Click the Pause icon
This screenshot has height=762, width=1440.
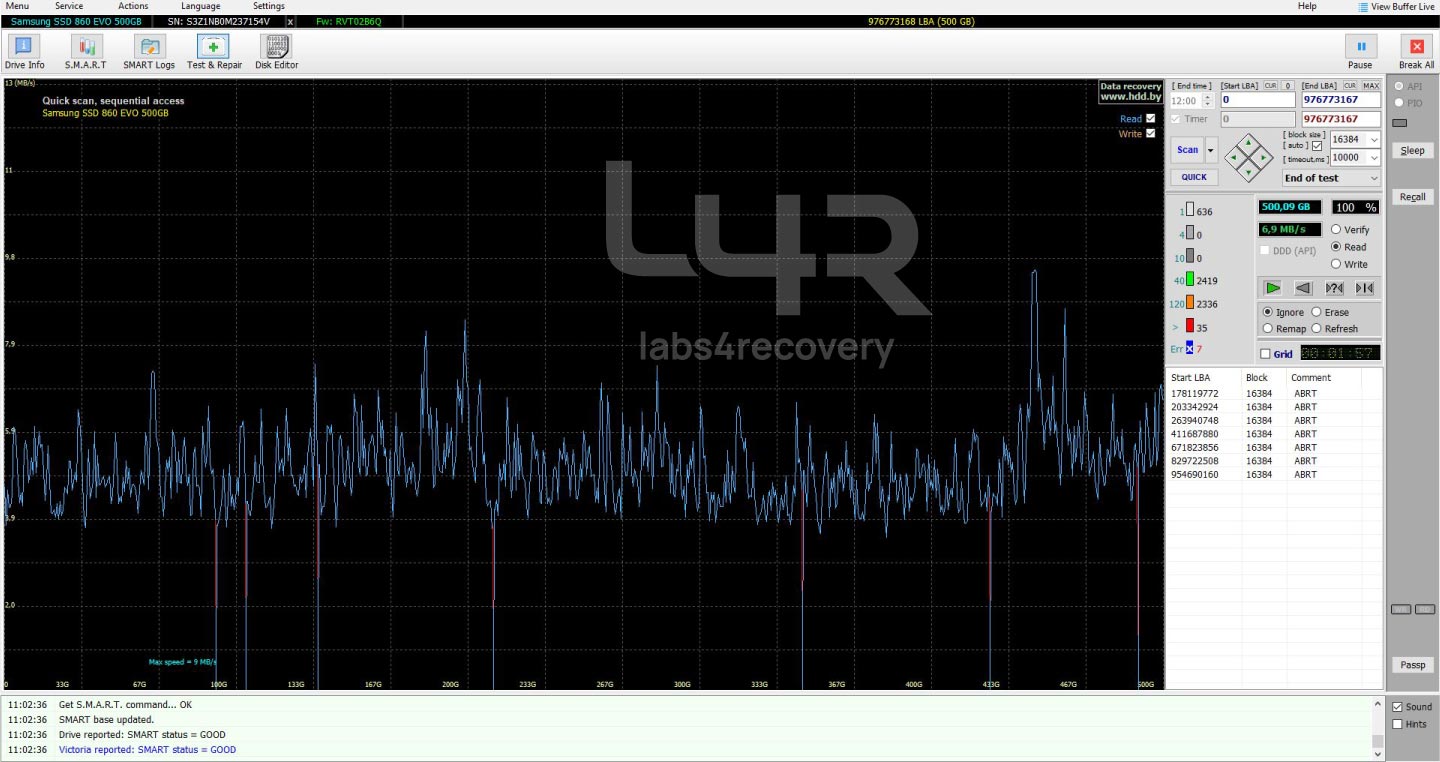[1360, 46]
